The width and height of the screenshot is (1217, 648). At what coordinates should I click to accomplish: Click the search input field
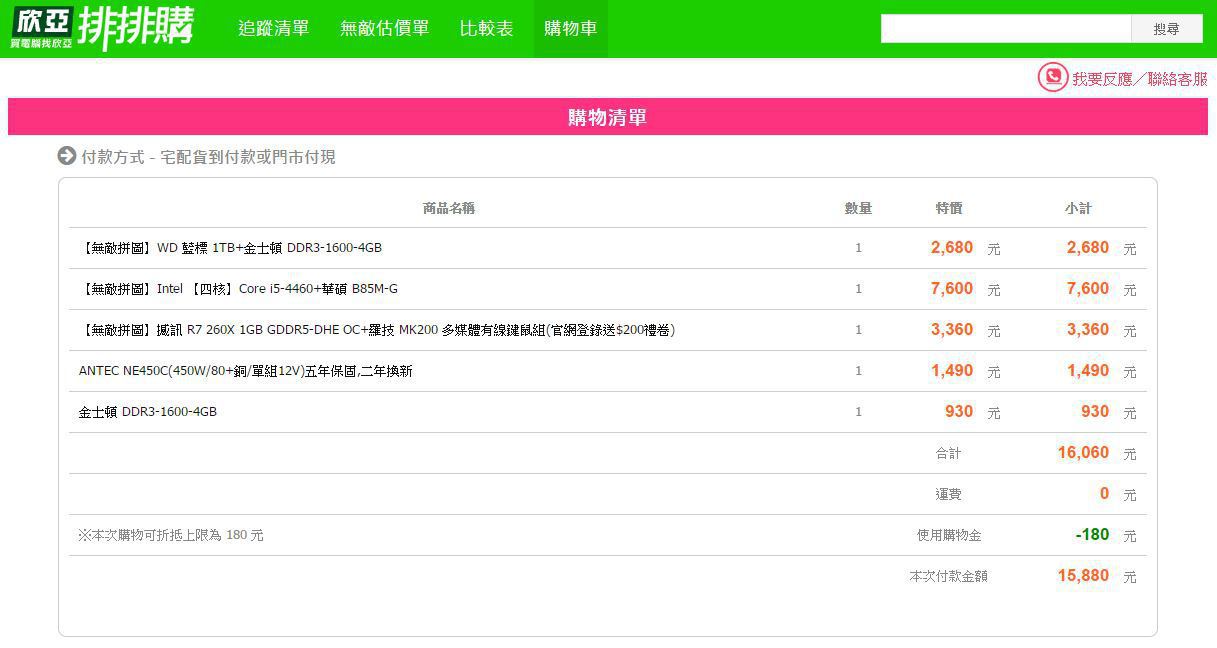1006,29
